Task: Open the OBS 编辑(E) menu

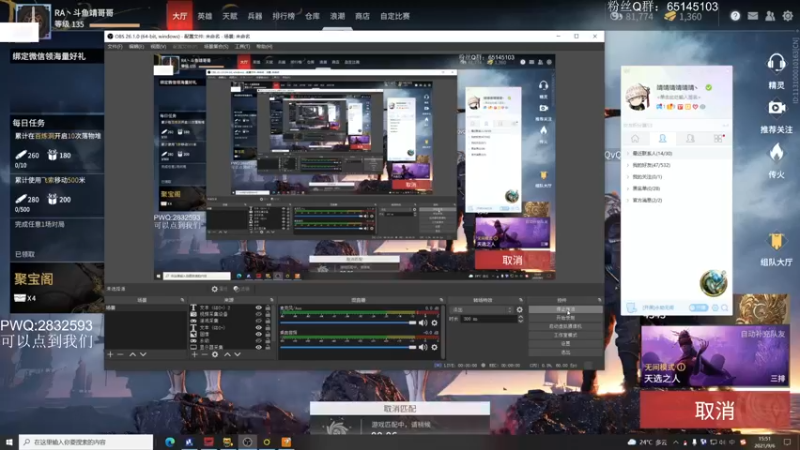Action: click(x=136, y=46)
